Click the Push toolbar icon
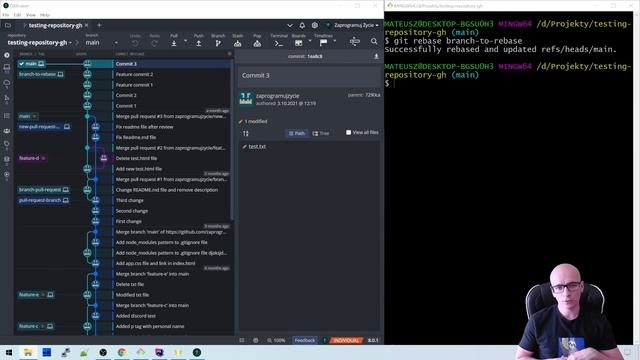Viewport: 640px width, 360px height. coord(198,43)
